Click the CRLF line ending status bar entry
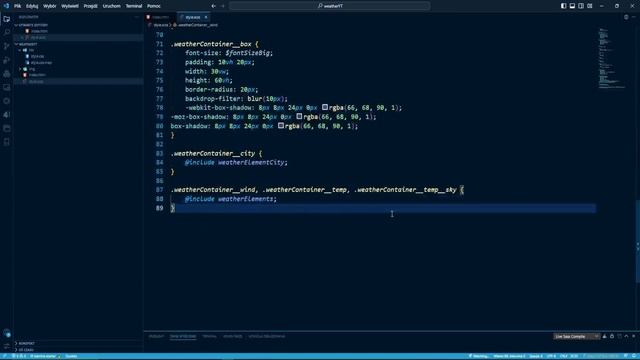Image resolution: width=640 pixels, height=360 pixels. (x=564, y=356)
